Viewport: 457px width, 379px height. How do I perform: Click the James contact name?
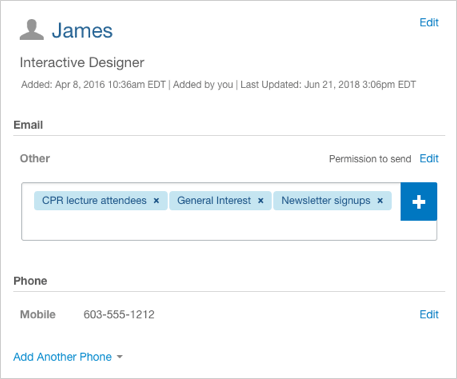(82, 31)
